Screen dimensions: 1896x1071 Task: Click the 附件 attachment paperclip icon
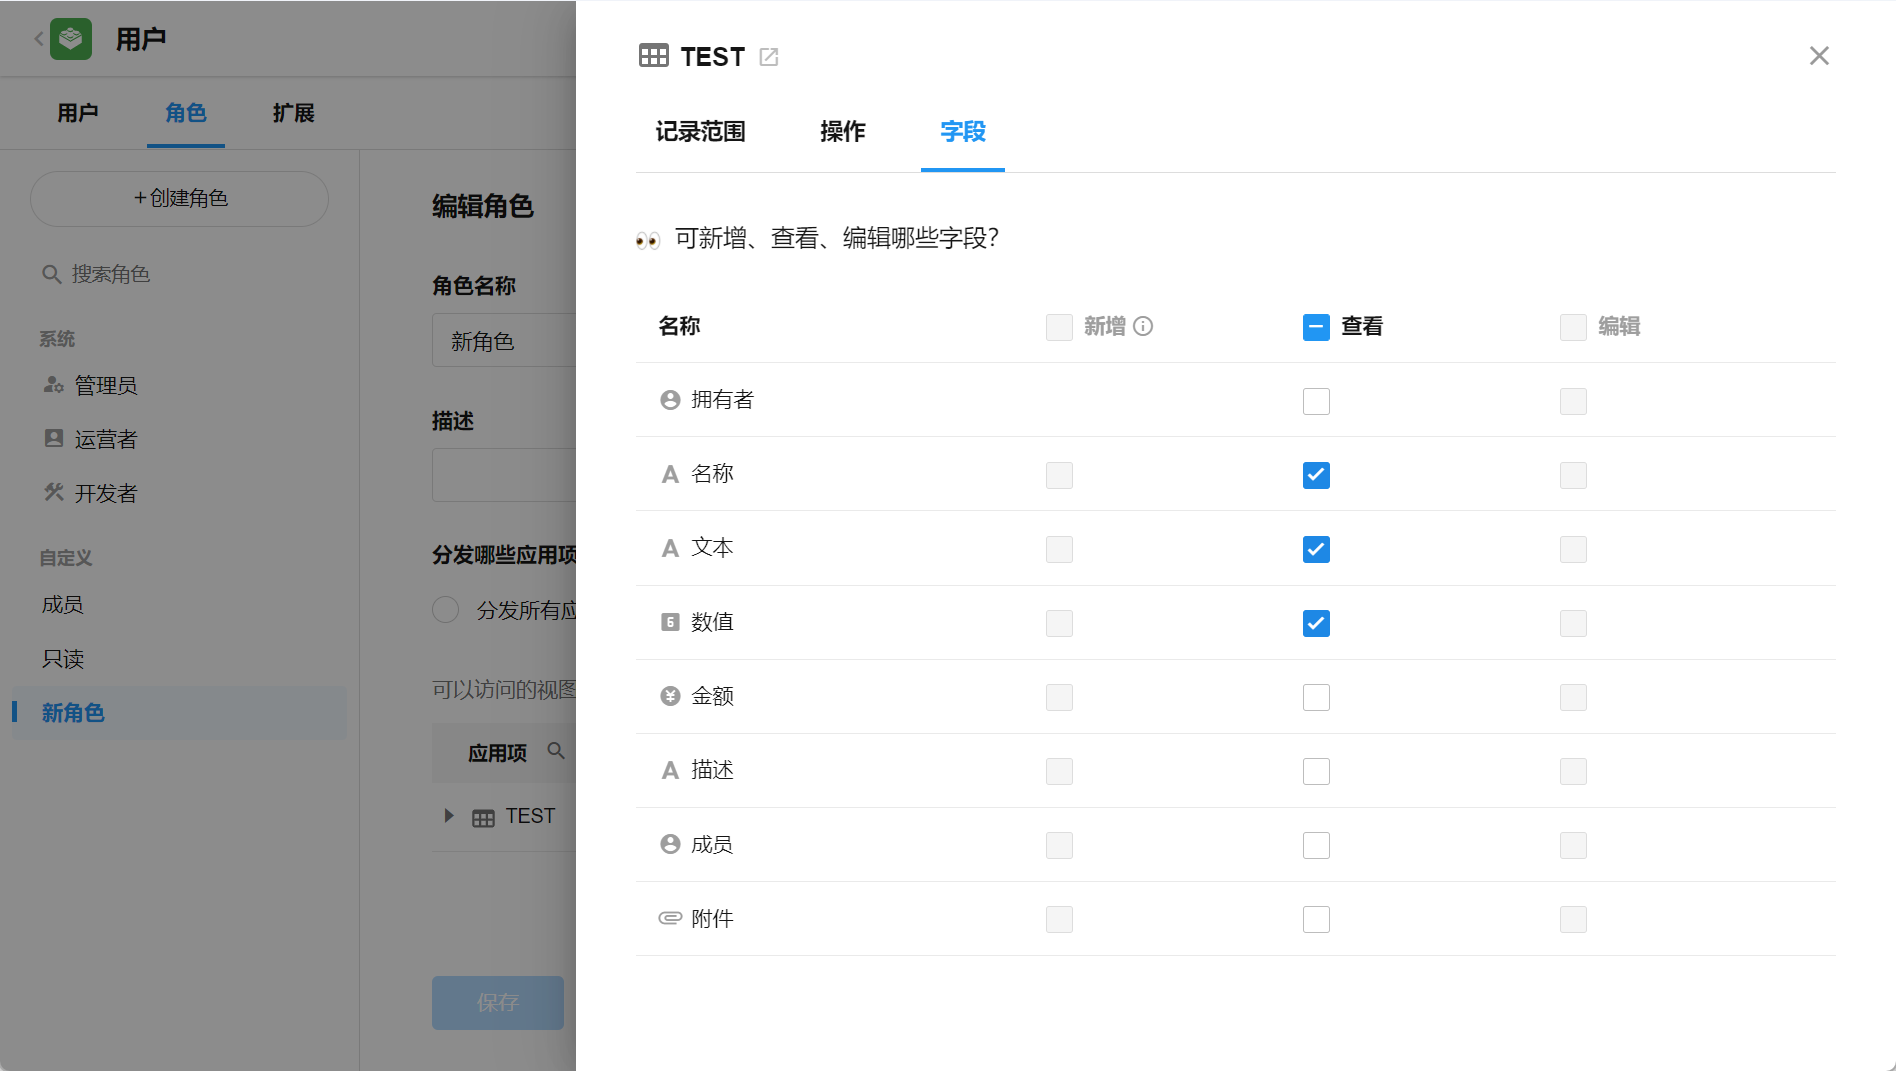click(670, 918)
